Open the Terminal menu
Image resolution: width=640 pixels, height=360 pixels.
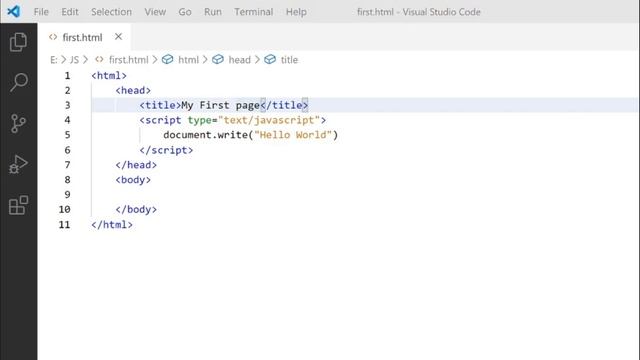tap(253, 12)
